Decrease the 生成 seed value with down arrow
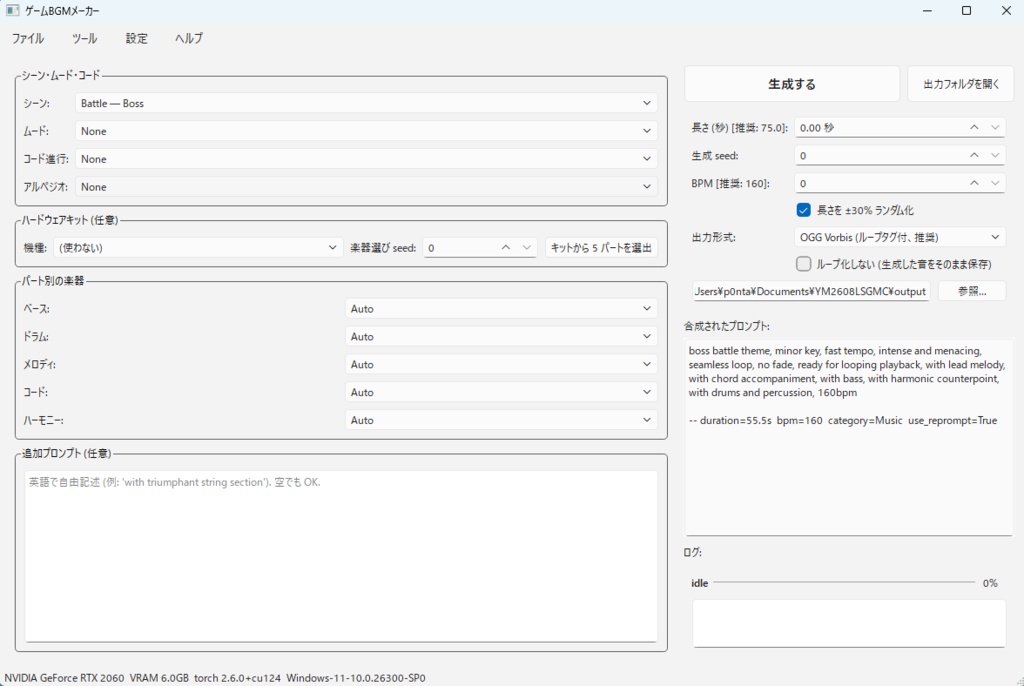Viewport: 1024px width, 686px height. (995, 155)
